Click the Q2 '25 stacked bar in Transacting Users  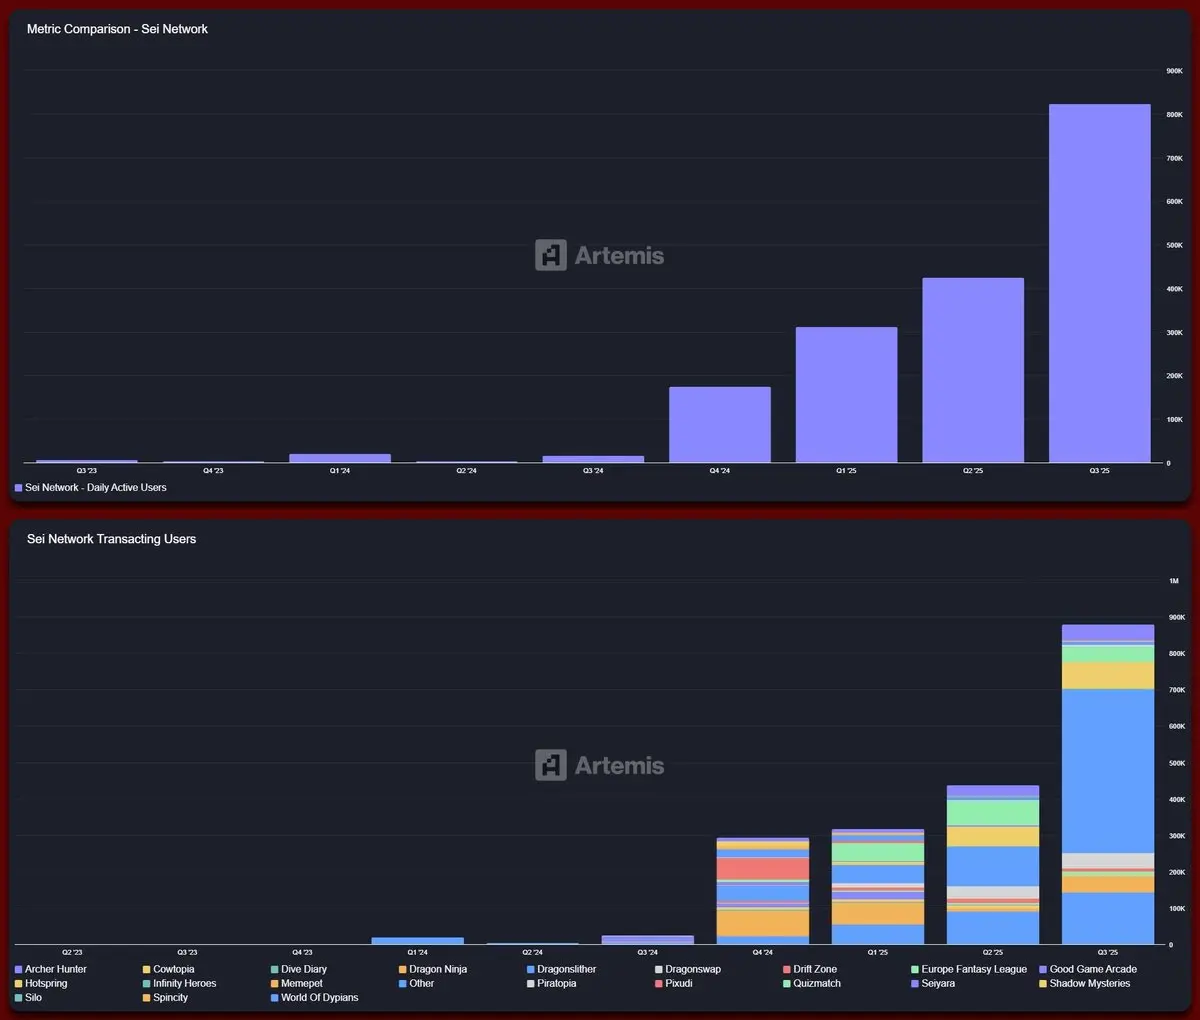[x=993, y=865]
